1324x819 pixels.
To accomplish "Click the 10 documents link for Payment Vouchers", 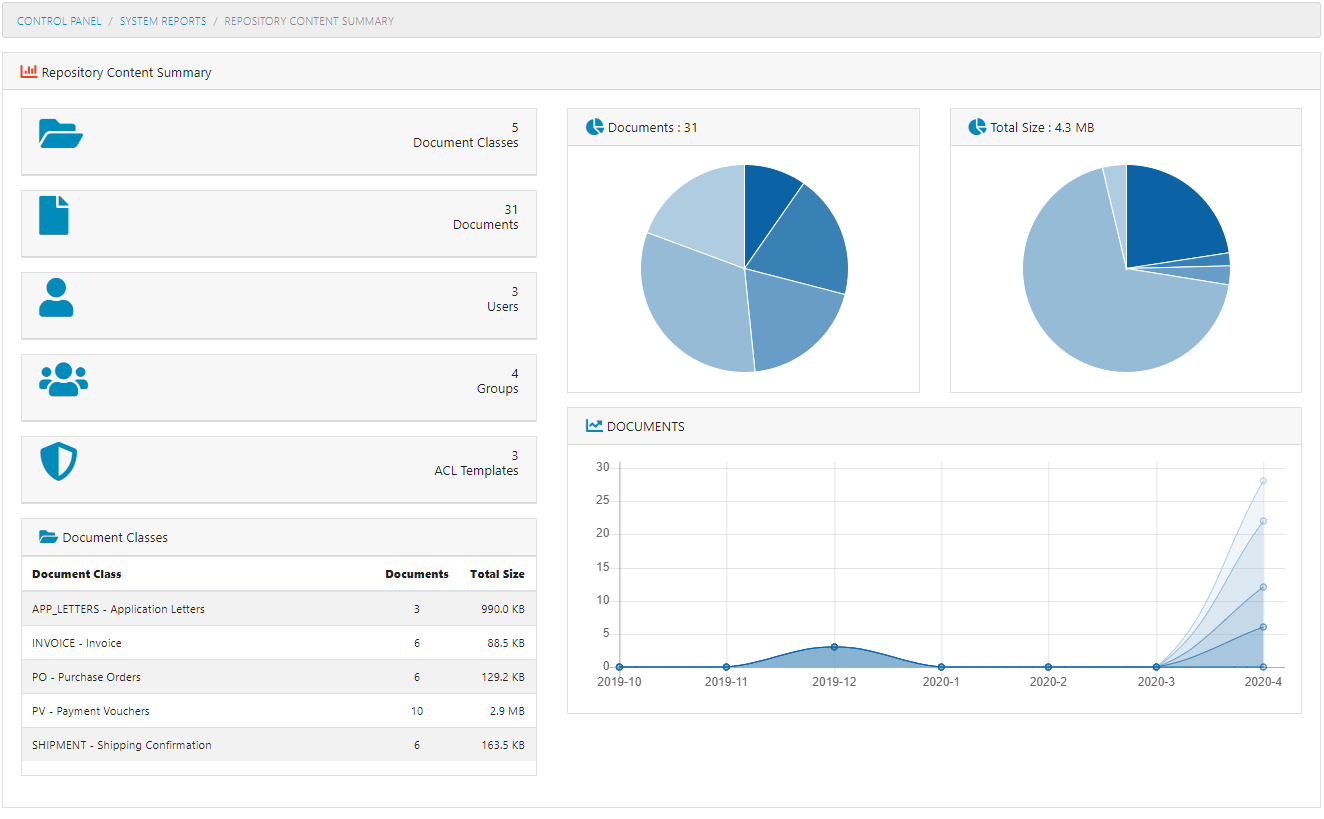I will (416, 710).
